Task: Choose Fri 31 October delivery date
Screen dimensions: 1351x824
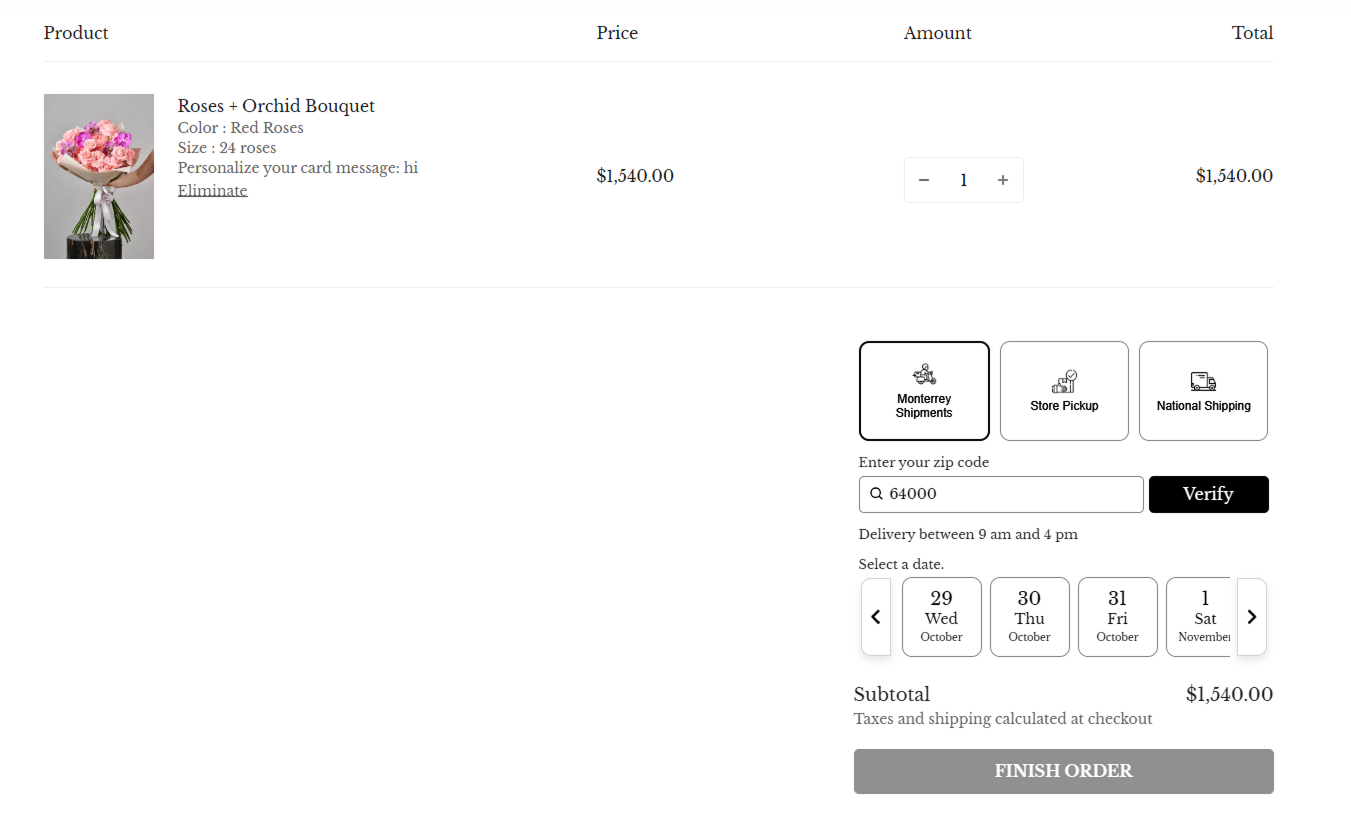Action: click(1118, 617)
